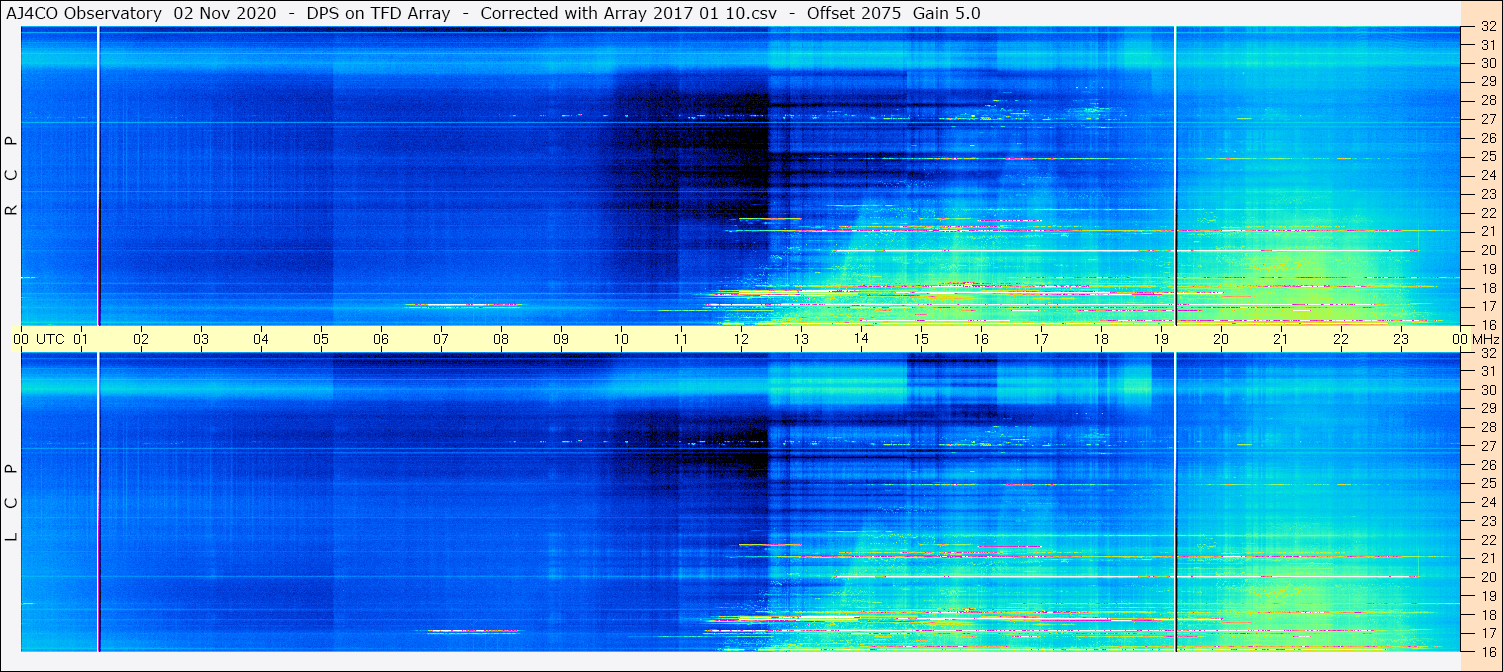Select the RCP panel label

(x=11, y=175)
